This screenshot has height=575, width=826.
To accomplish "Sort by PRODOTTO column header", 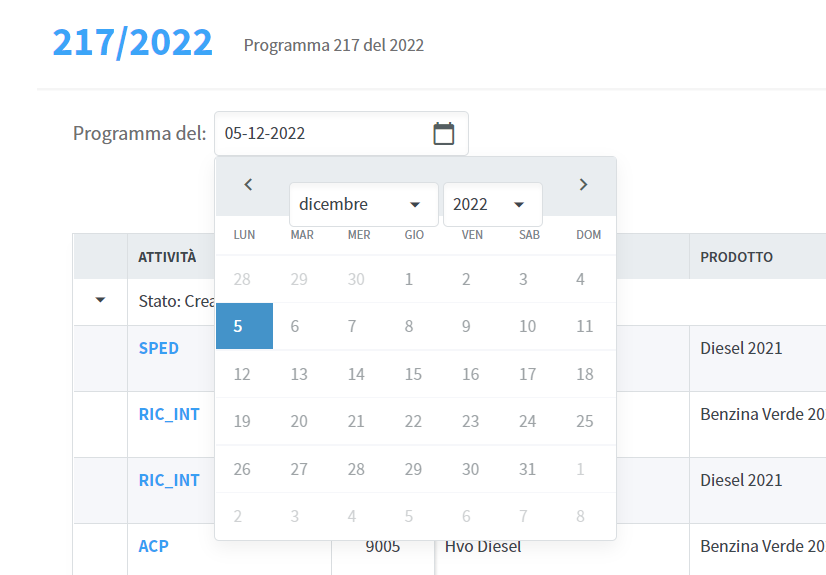I will point(736,257).
